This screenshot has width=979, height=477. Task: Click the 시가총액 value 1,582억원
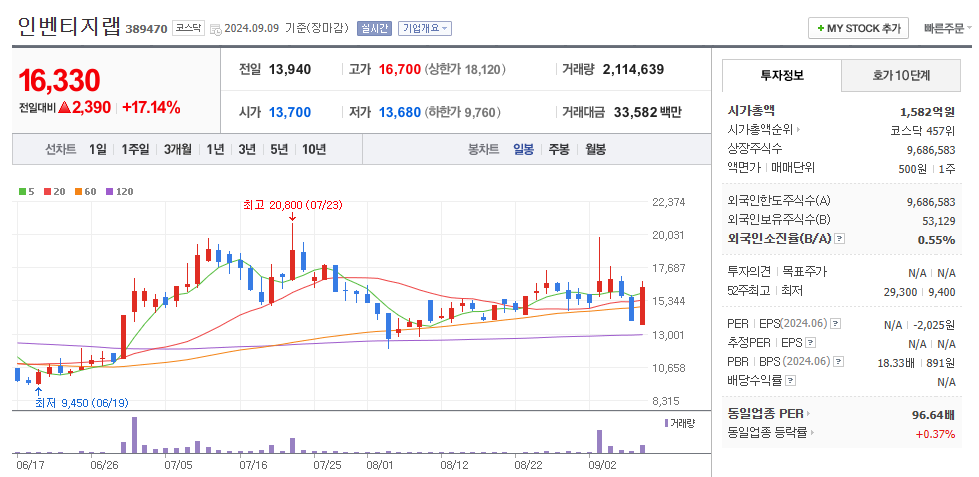click(927, 112)
